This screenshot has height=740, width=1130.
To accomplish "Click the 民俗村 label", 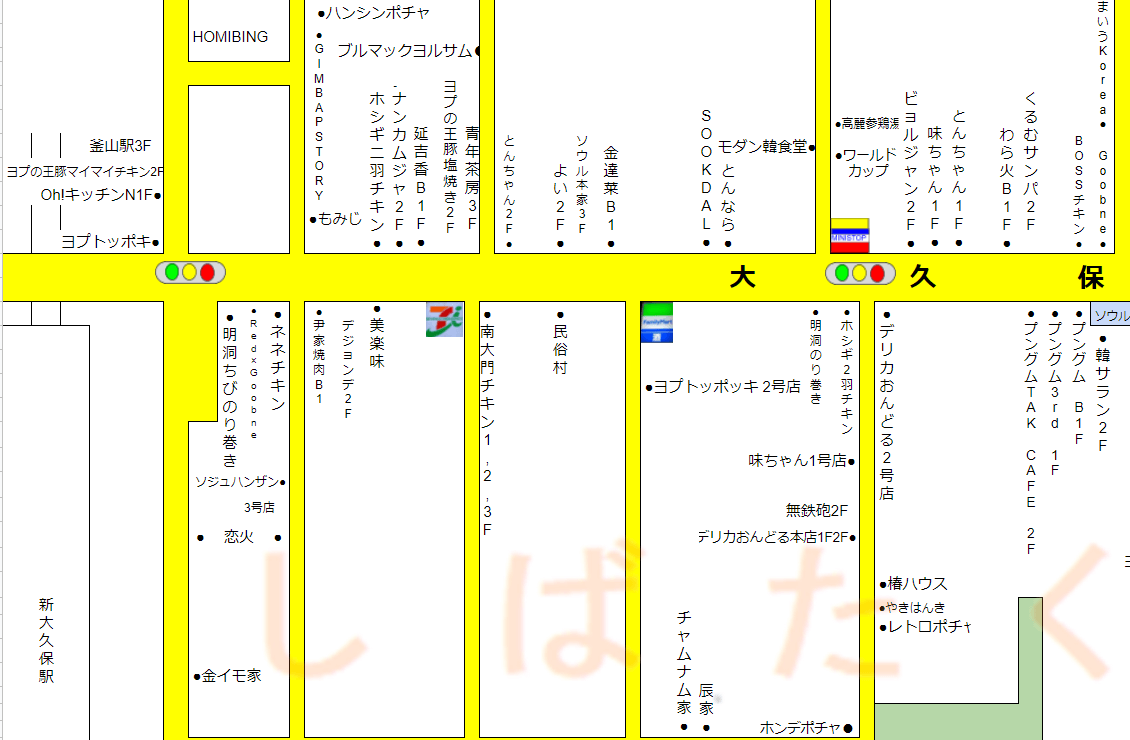I will [x=560, y=350].
